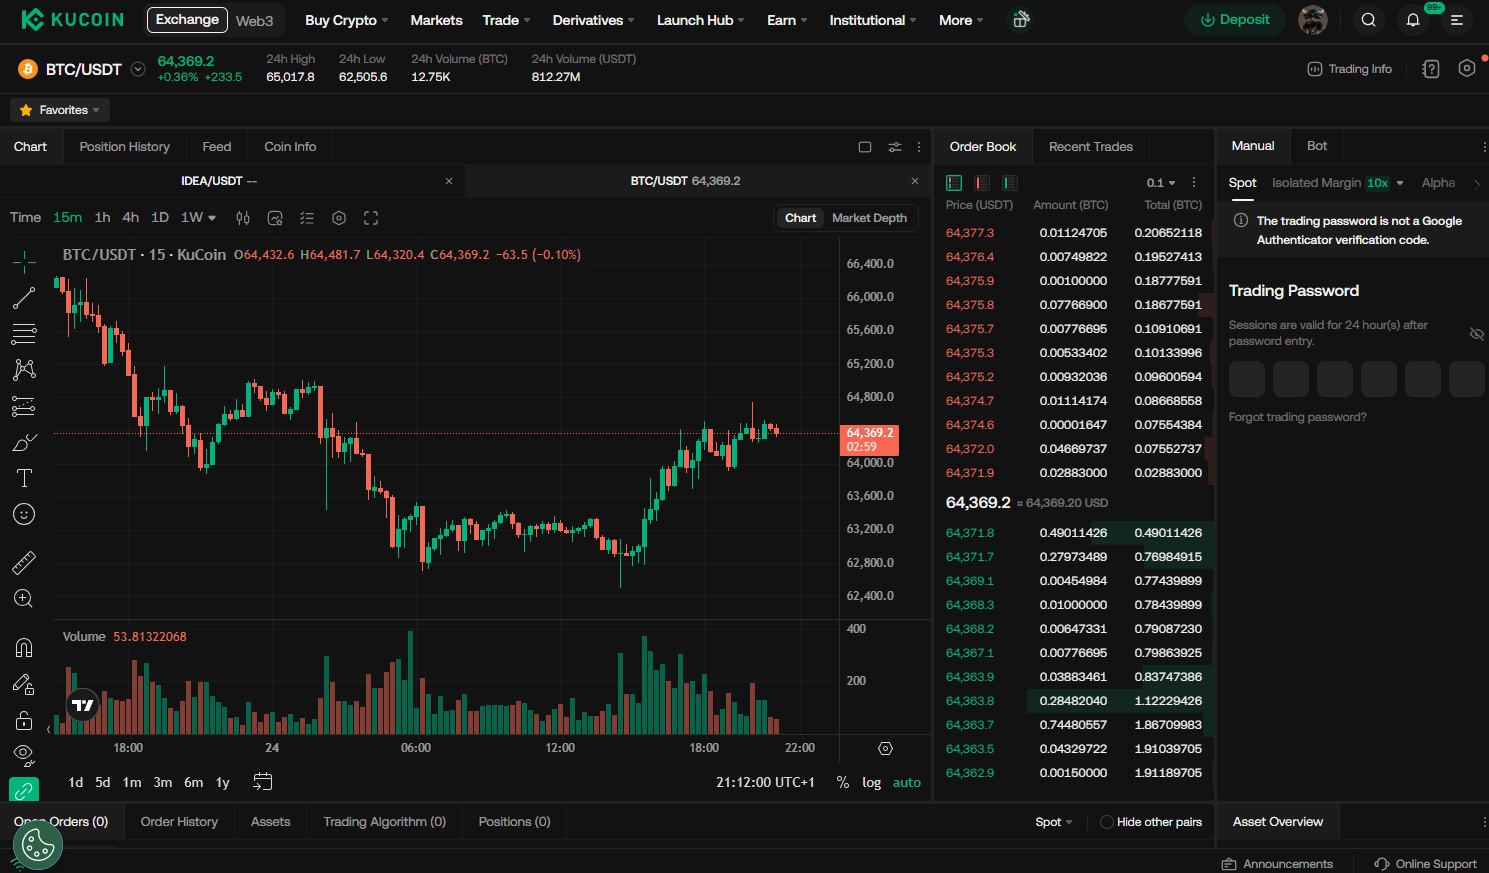The height and width of the screenshot is (873, 1489).
Task: Select the 1h timeframe
Action: tap(102, 217)
